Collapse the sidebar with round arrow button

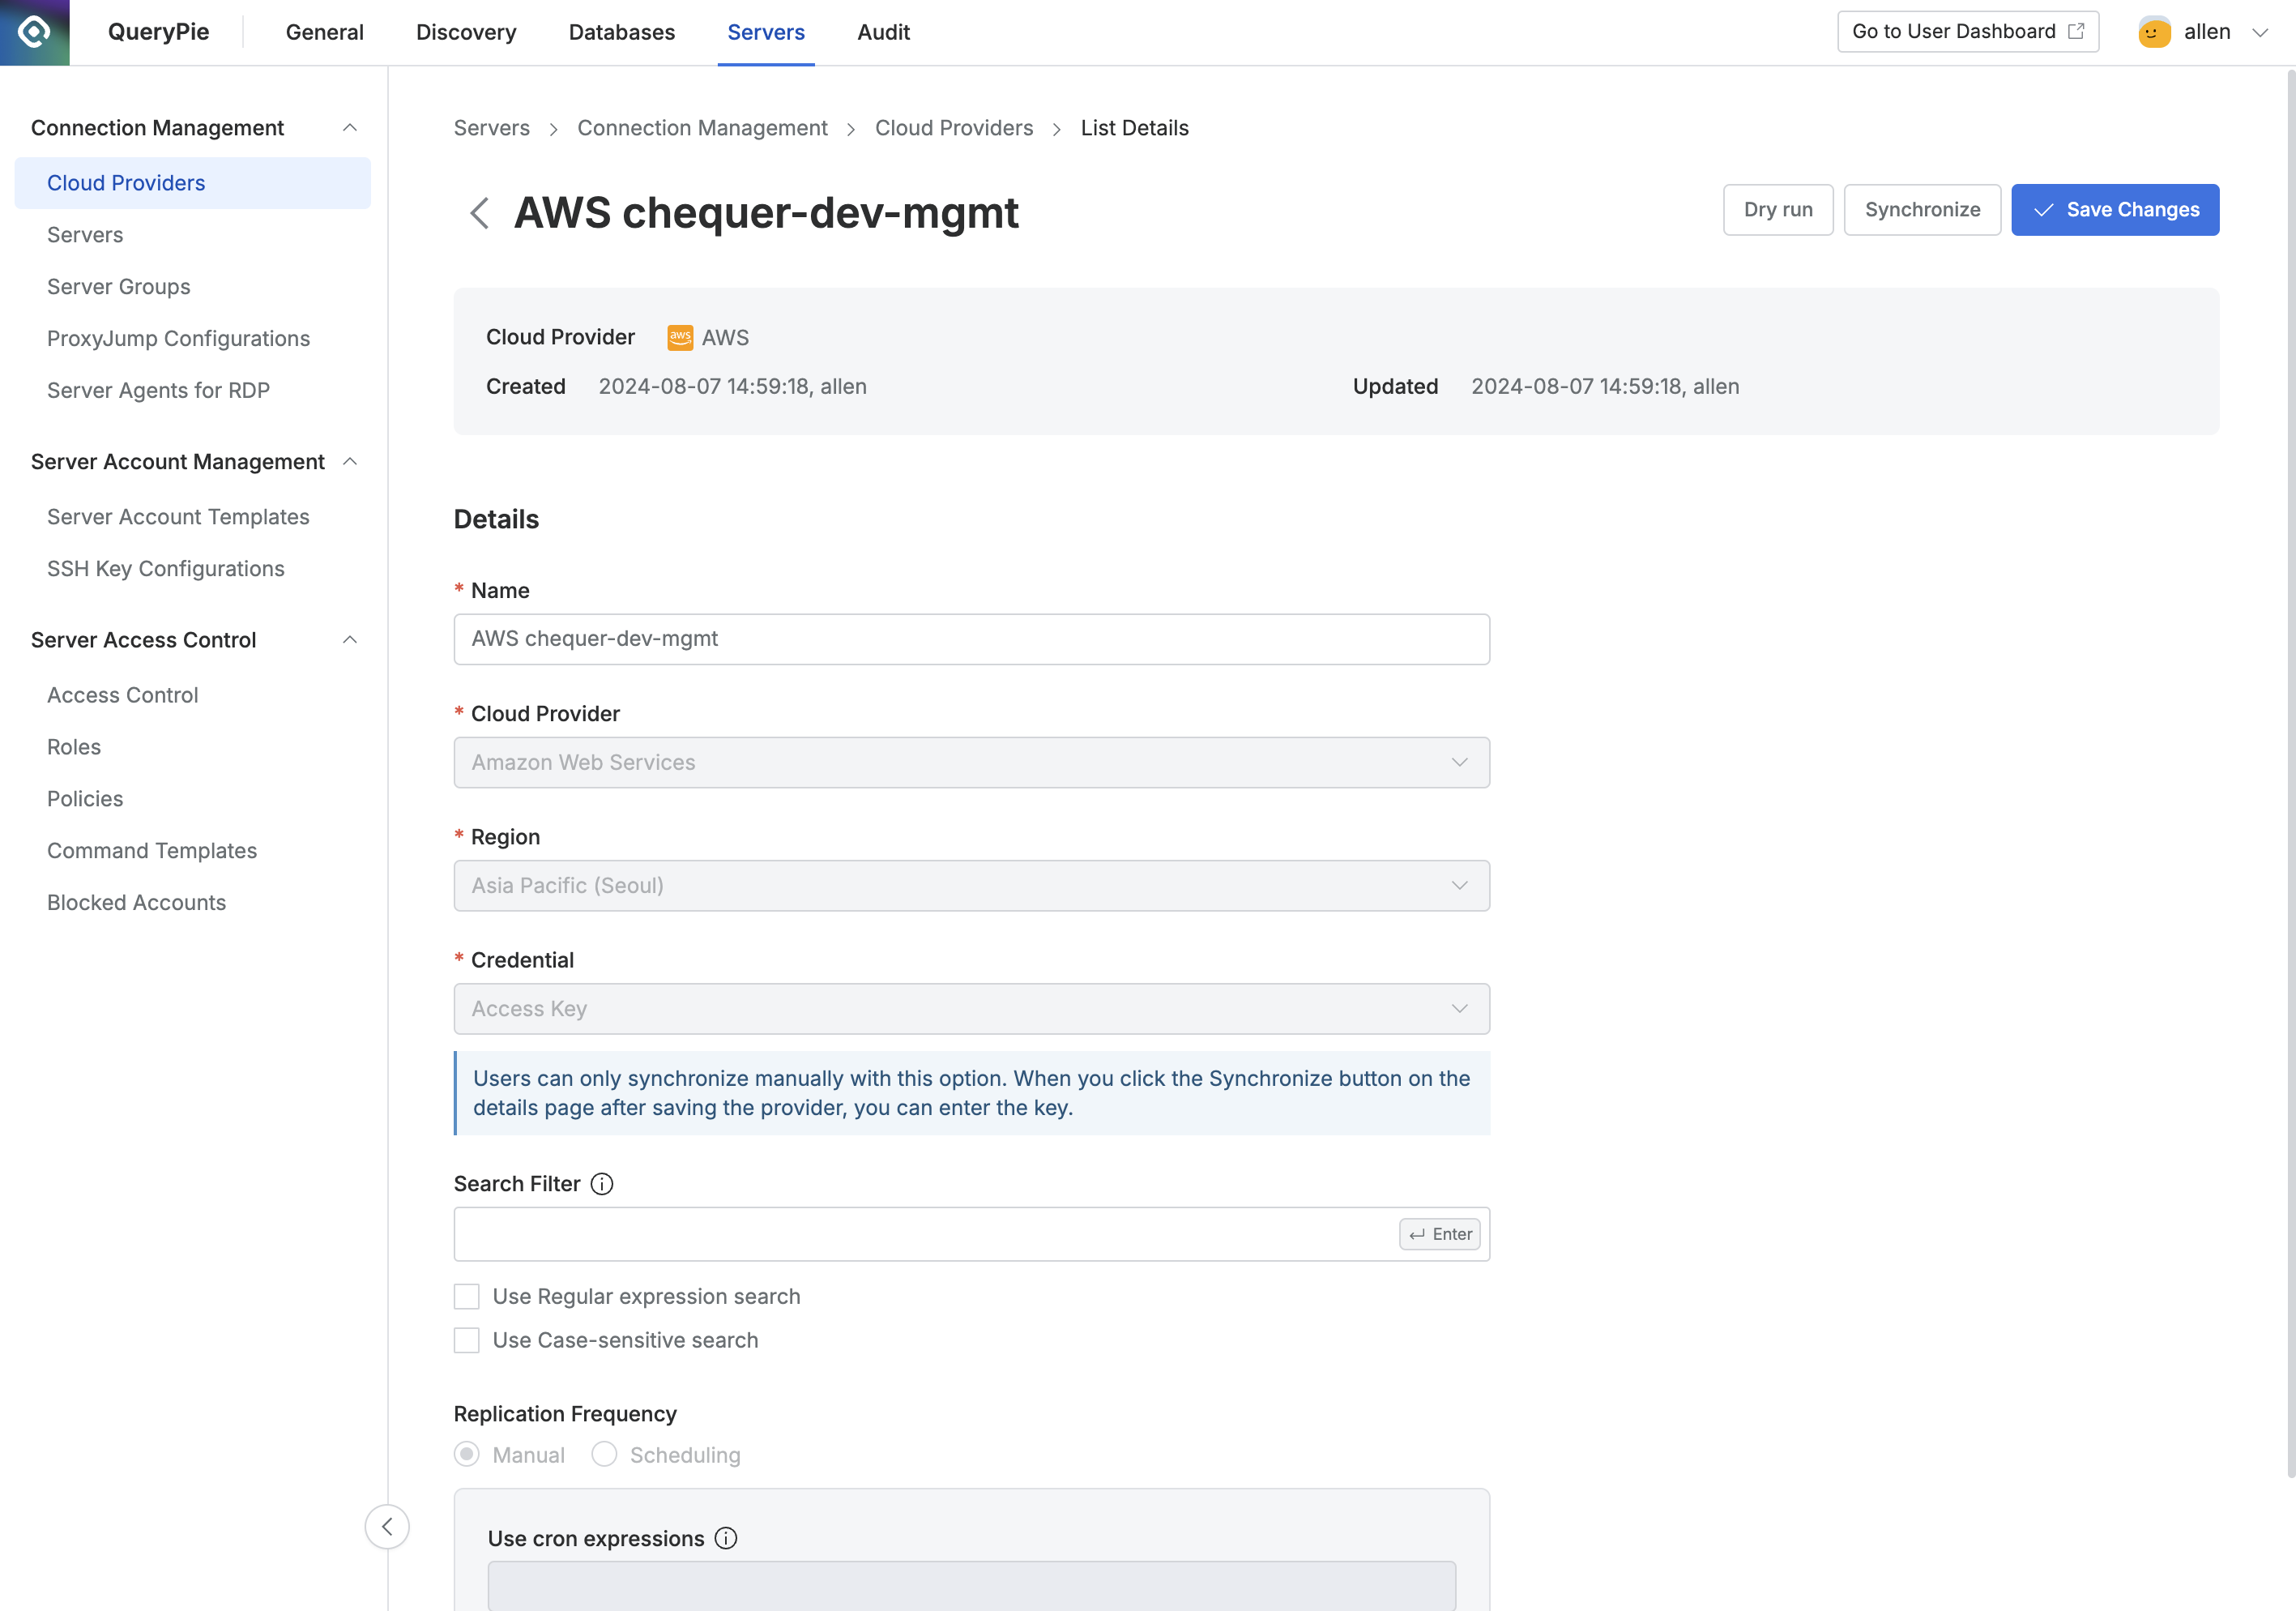point(387,1526)
